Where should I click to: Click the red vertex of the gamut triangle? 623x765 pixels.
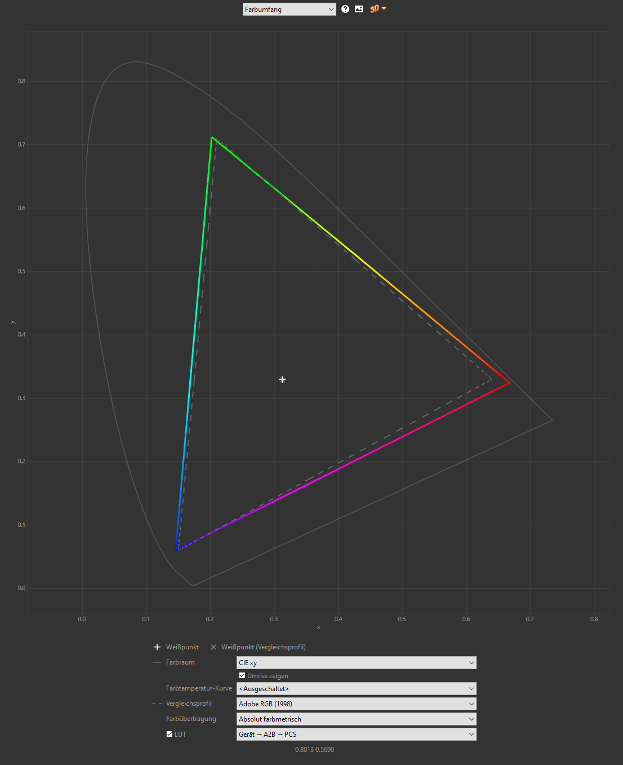coord(509,382)
